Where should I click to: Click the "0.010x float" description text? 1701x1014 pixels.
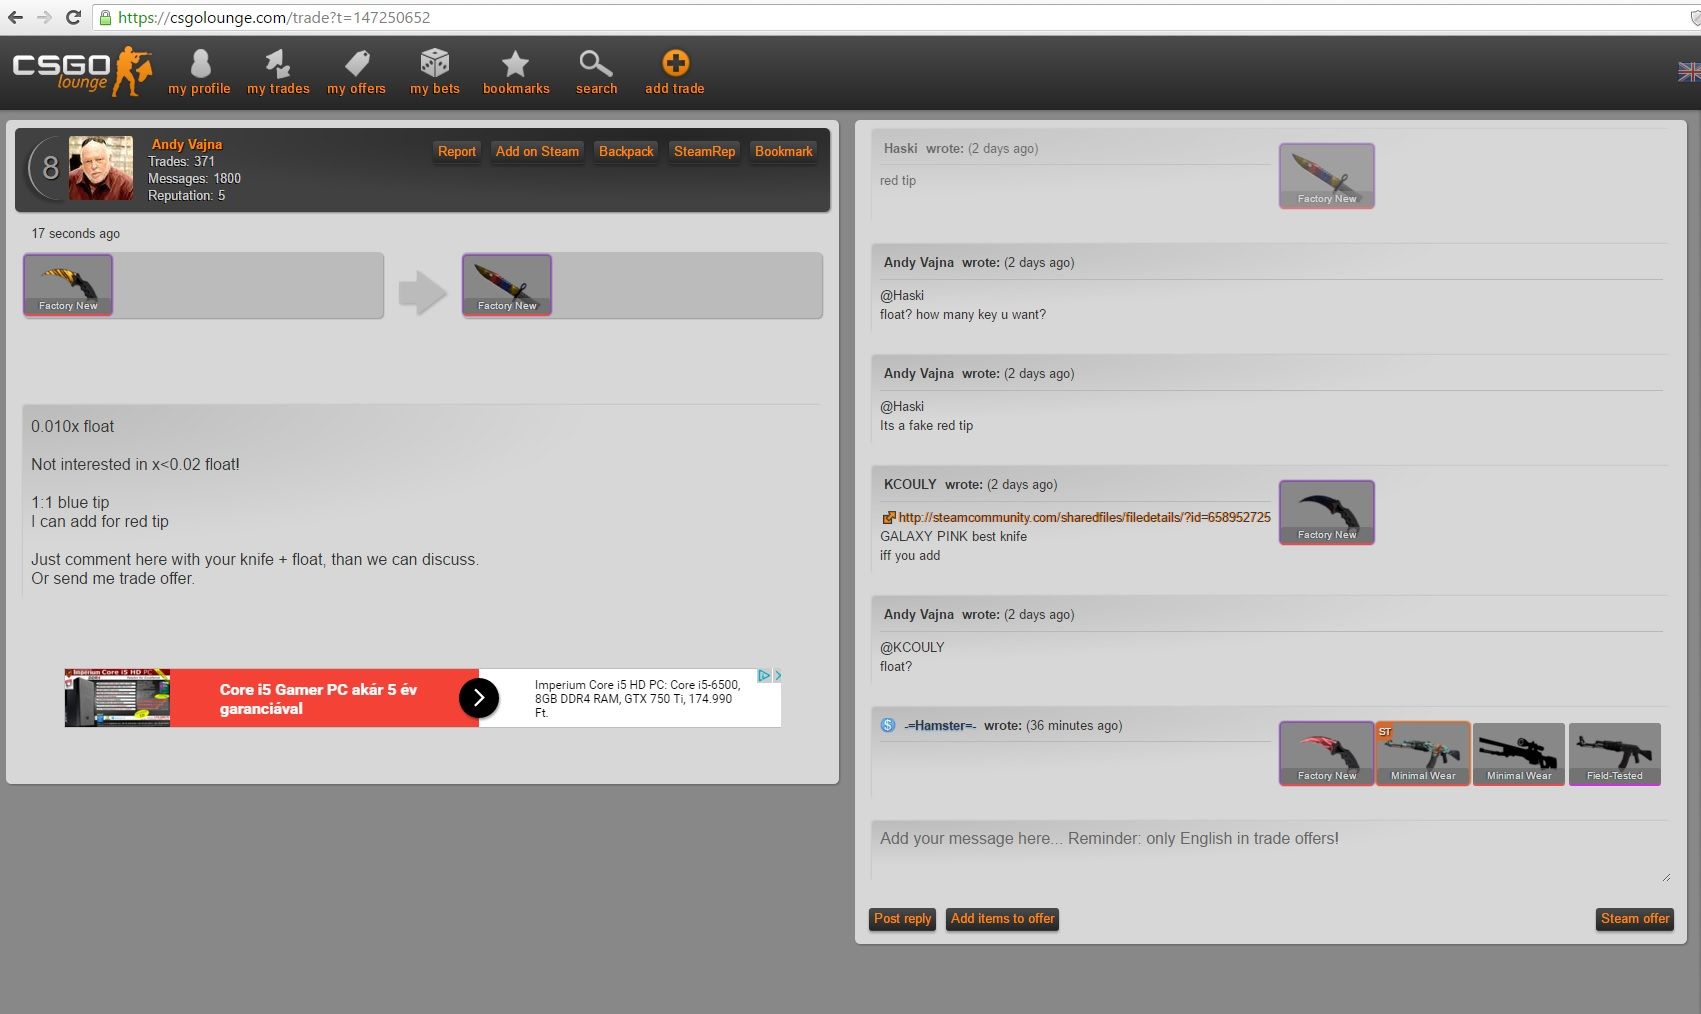tap(73, 426)
